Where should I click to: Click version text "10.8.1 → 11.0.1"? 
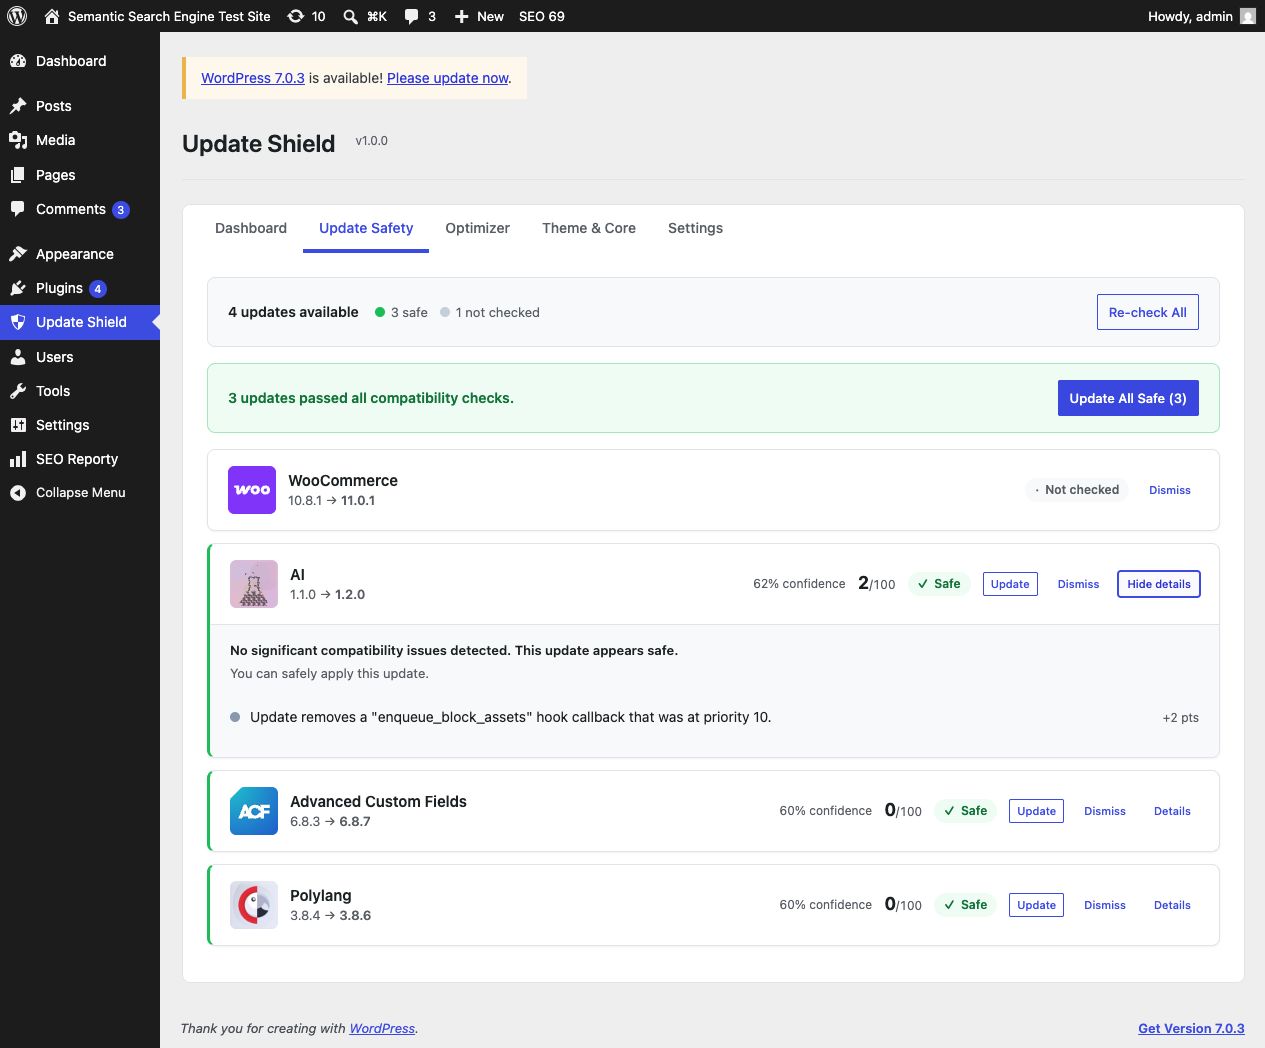pos(331,501)
